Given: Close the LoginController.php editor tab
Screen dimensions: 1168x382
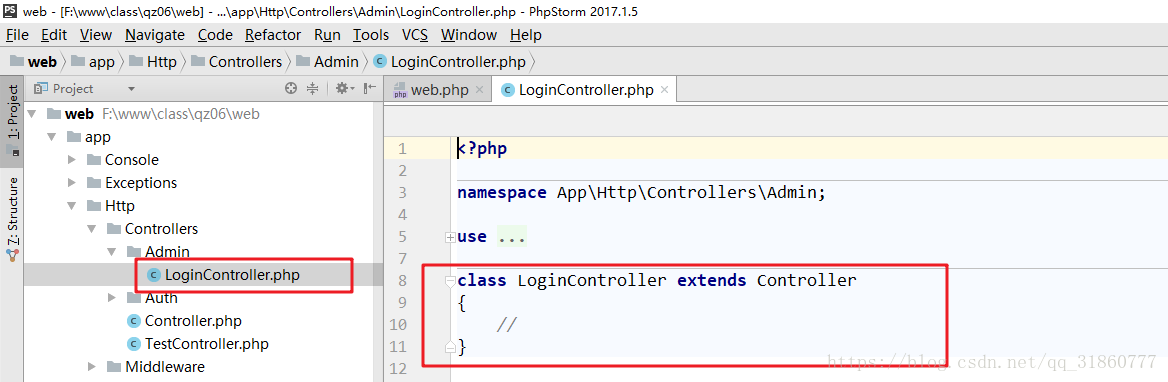Looking at the screenshot, I should [664, 90].
